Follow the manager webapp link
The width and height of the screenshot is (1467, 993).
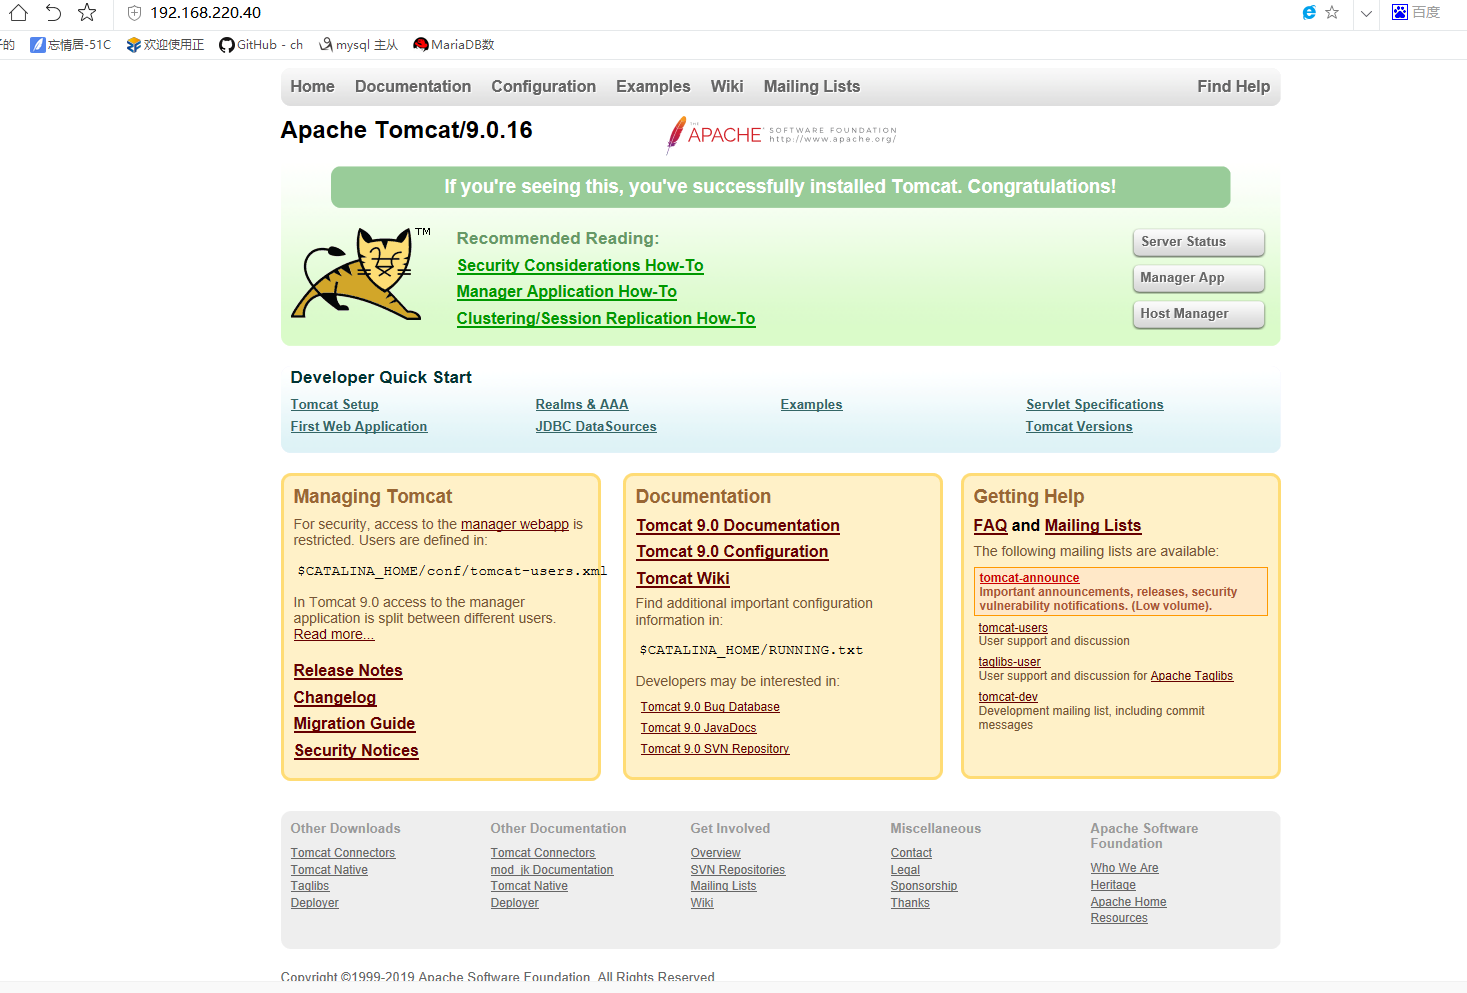[x=515, y=525]
